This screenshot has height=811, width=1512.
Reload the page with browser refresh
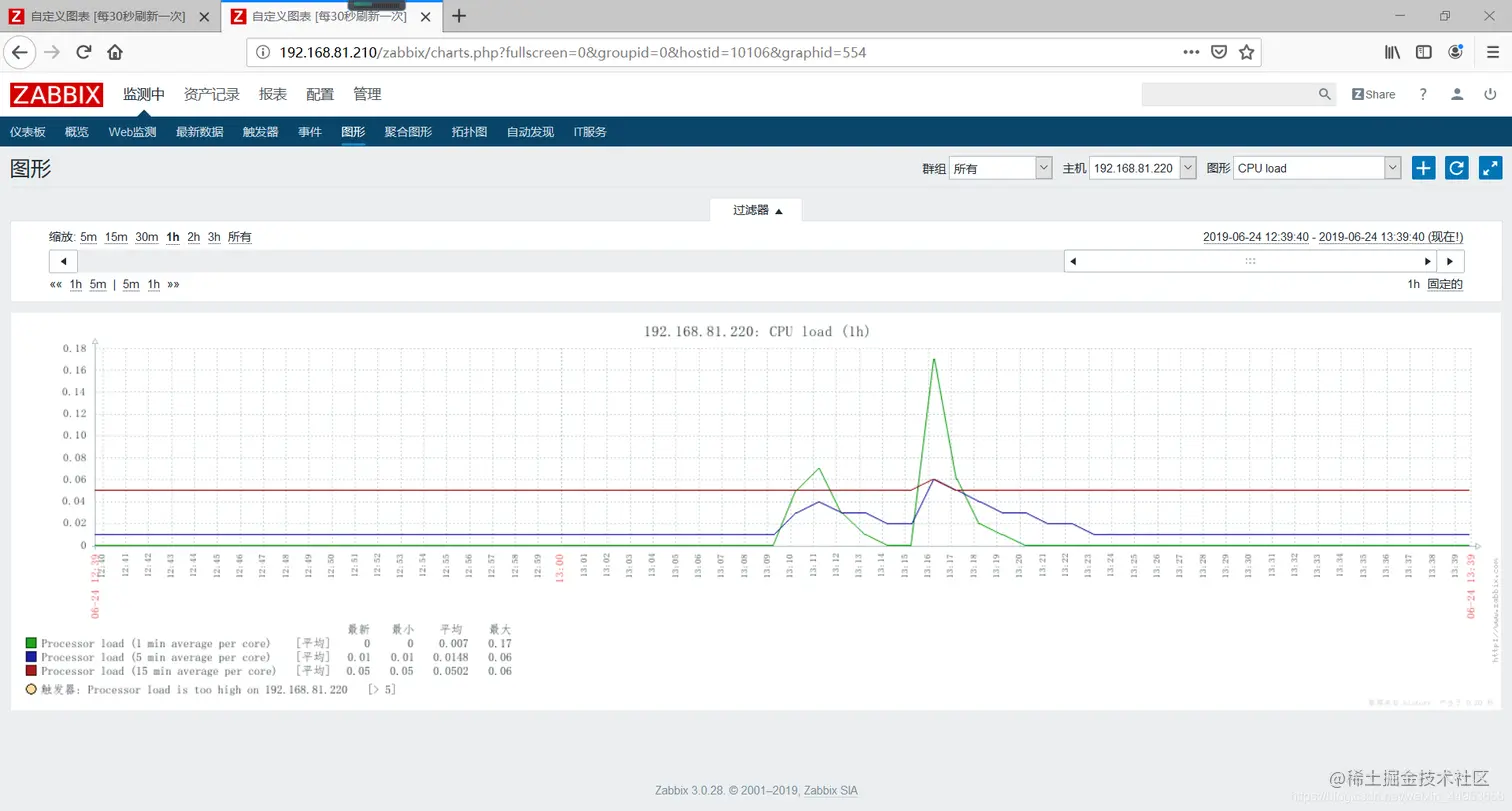click(84, 52)
